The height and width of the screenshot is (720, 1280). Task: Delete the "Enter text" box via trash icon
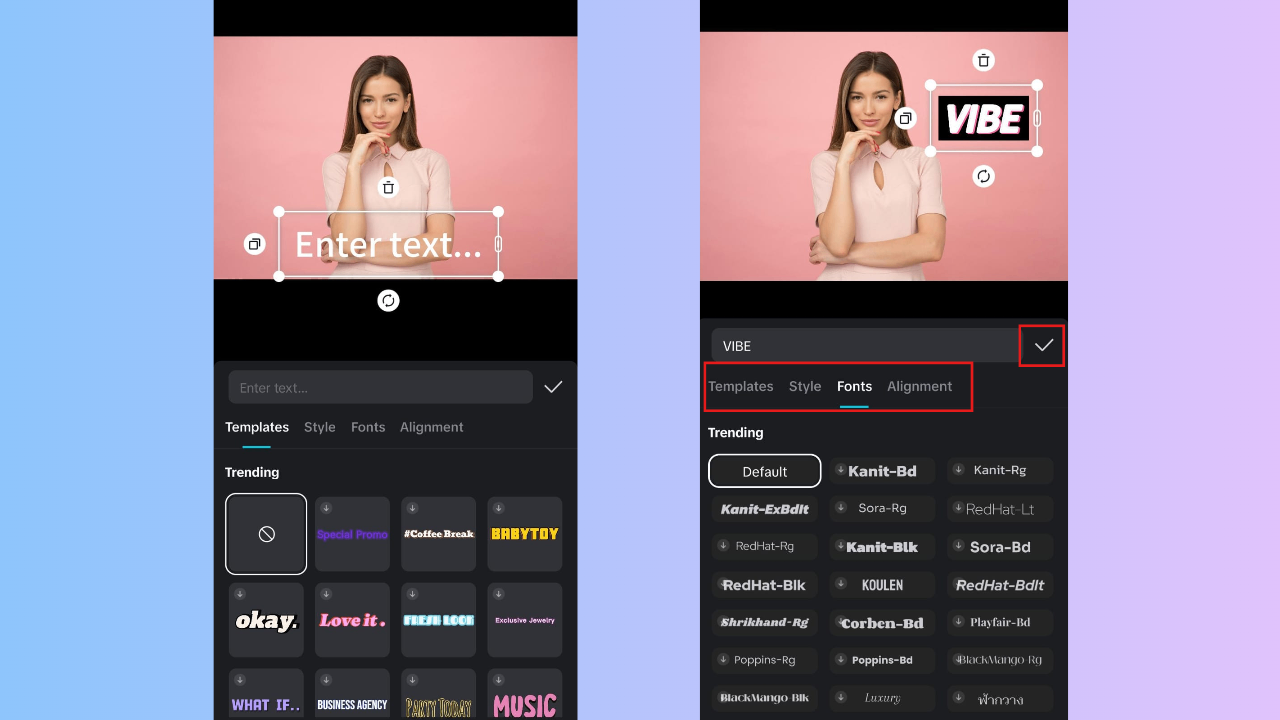(x=388, y=187)
